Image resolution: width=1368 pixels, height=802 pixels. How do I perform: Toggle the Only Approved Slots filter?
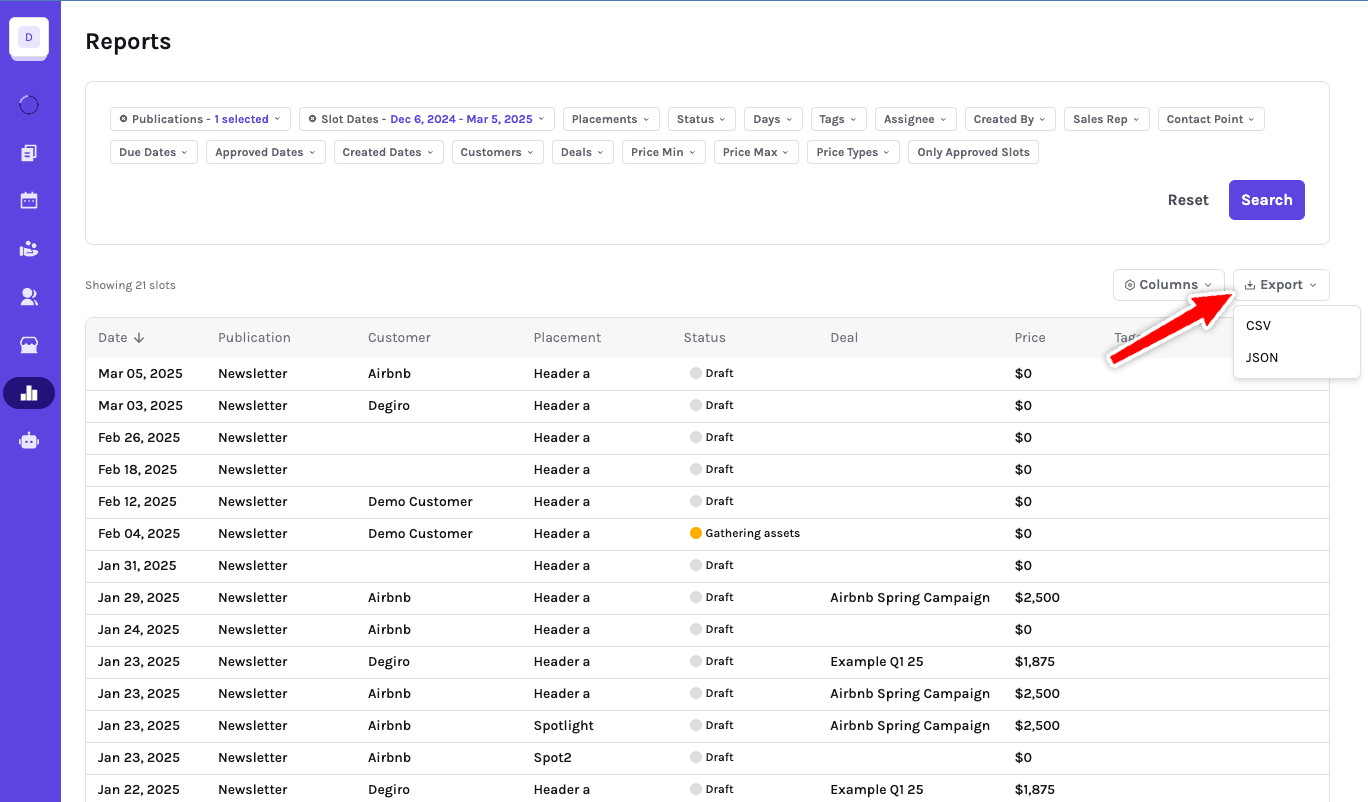[x=973, y=152]
